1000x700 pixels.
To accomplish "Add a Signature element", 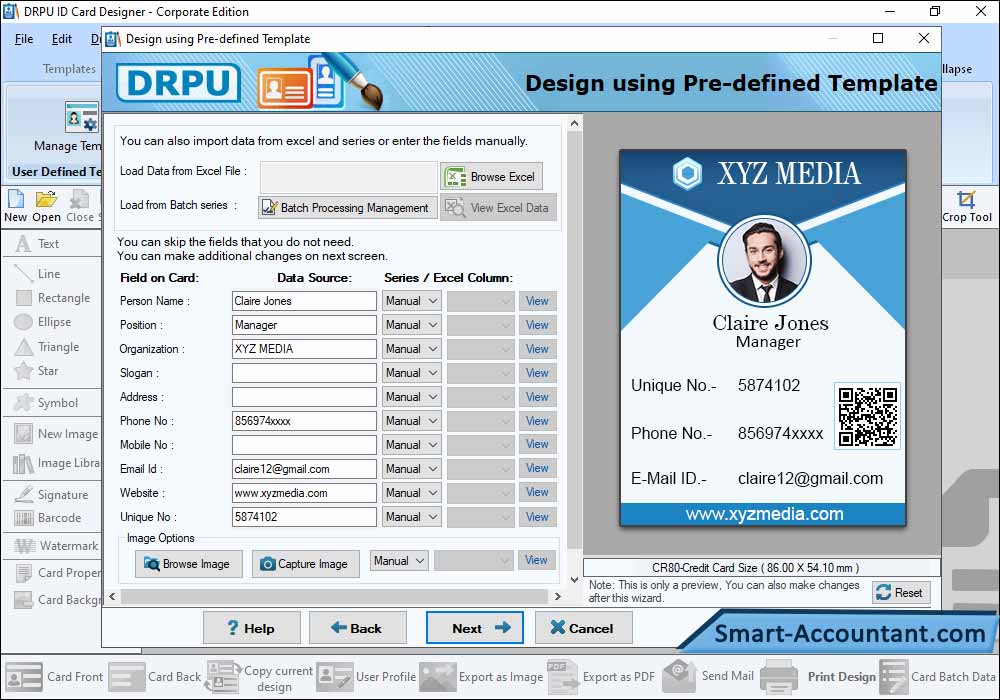I will pos(51,494).
